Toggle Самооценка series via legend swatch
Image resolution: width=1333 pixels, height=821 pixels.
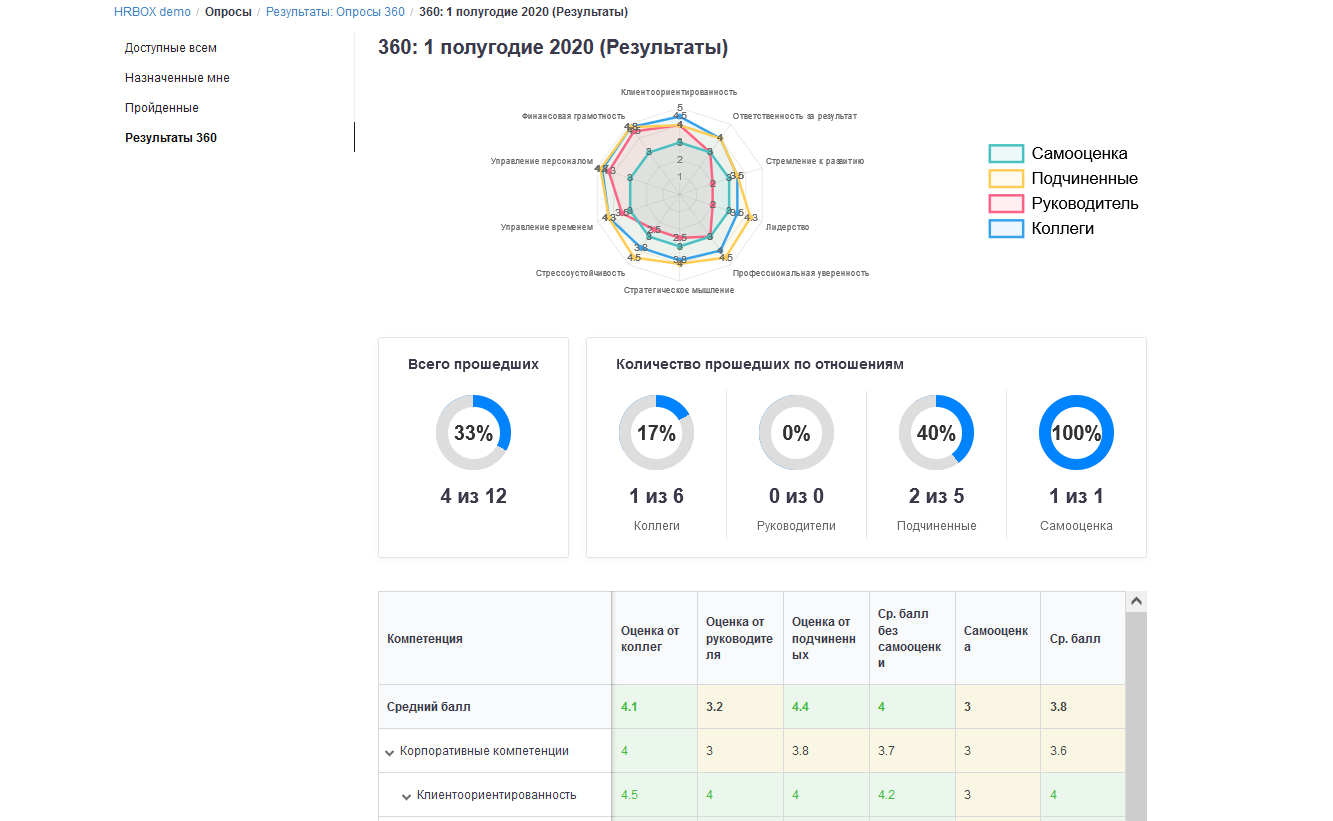pos(1006,154)
